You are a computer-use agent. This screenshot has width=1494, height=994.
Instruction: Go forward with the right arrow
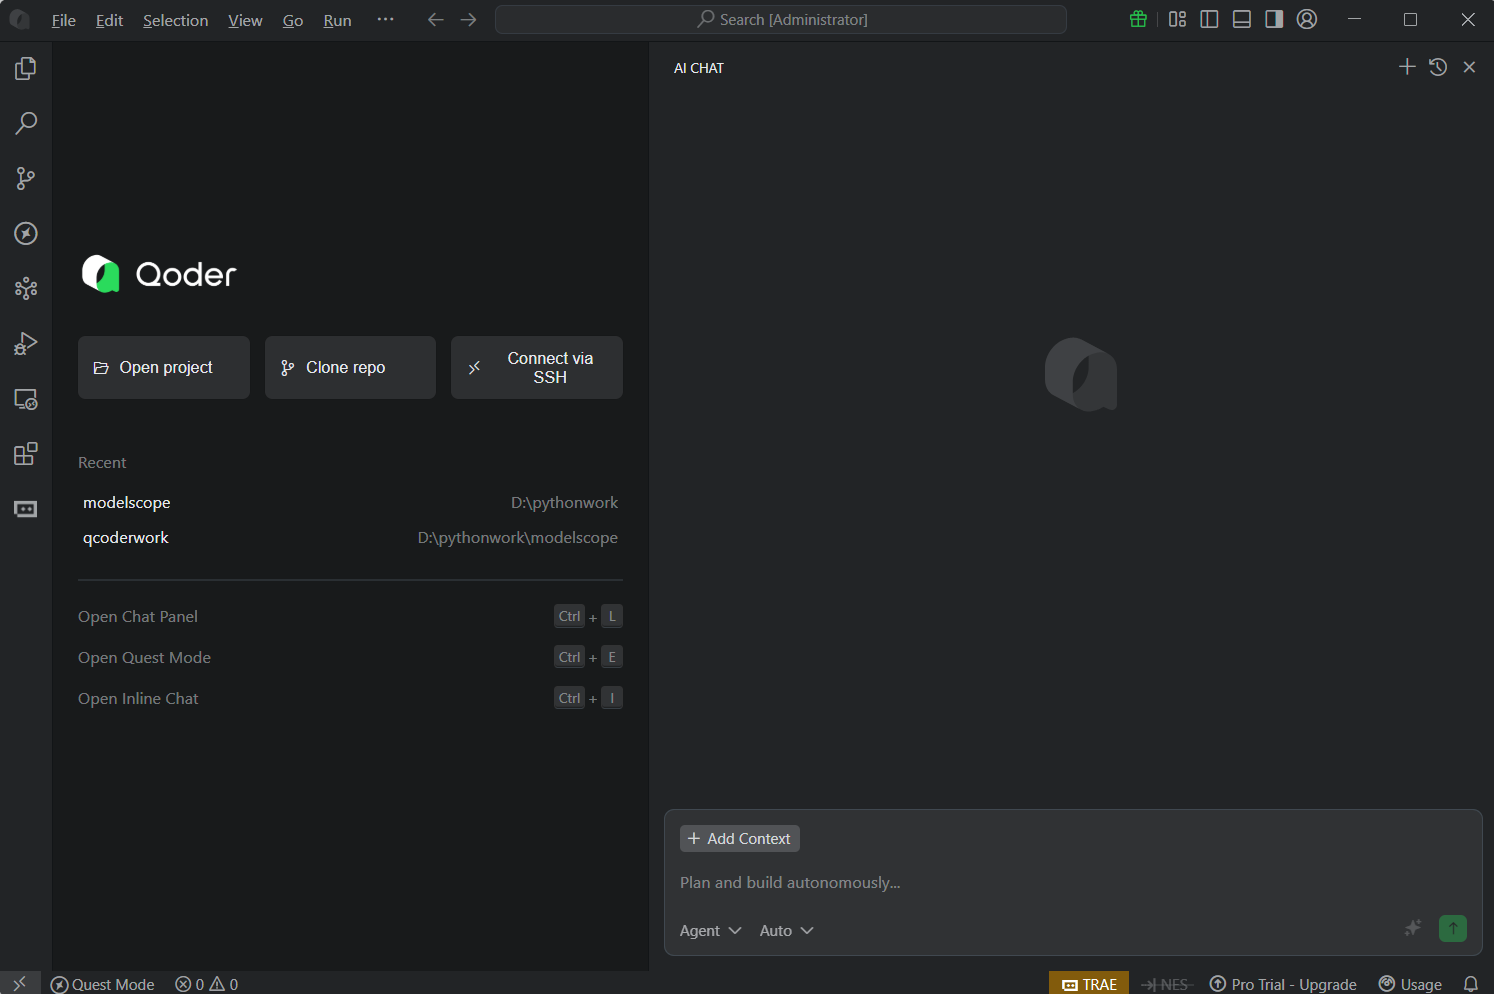click(468, 19)
